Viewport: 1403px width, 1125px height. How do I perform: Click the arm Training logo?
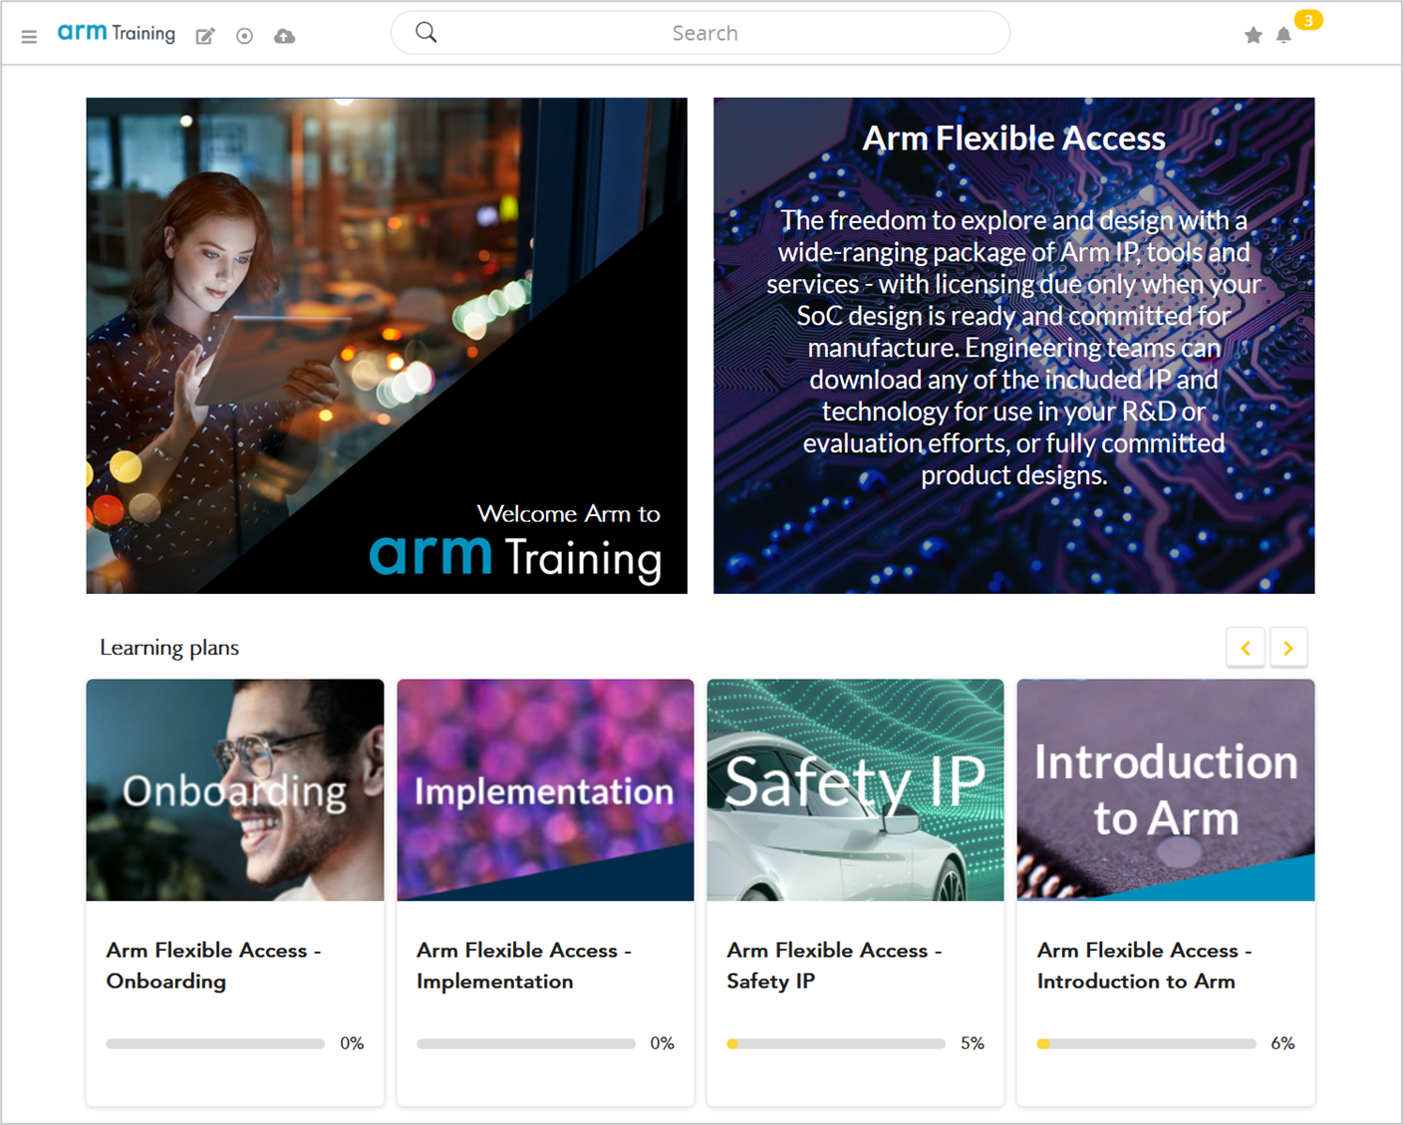coord(116,33)
